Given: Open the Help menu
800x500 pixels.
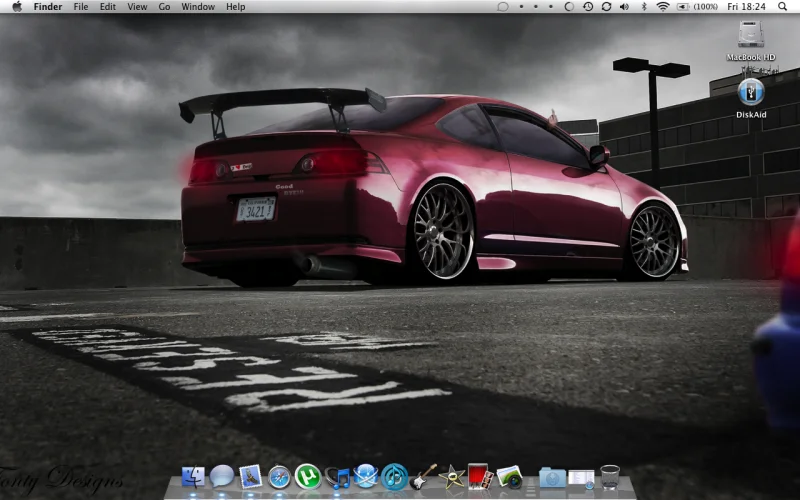Looking at the screenshot, I should (236, 7).
